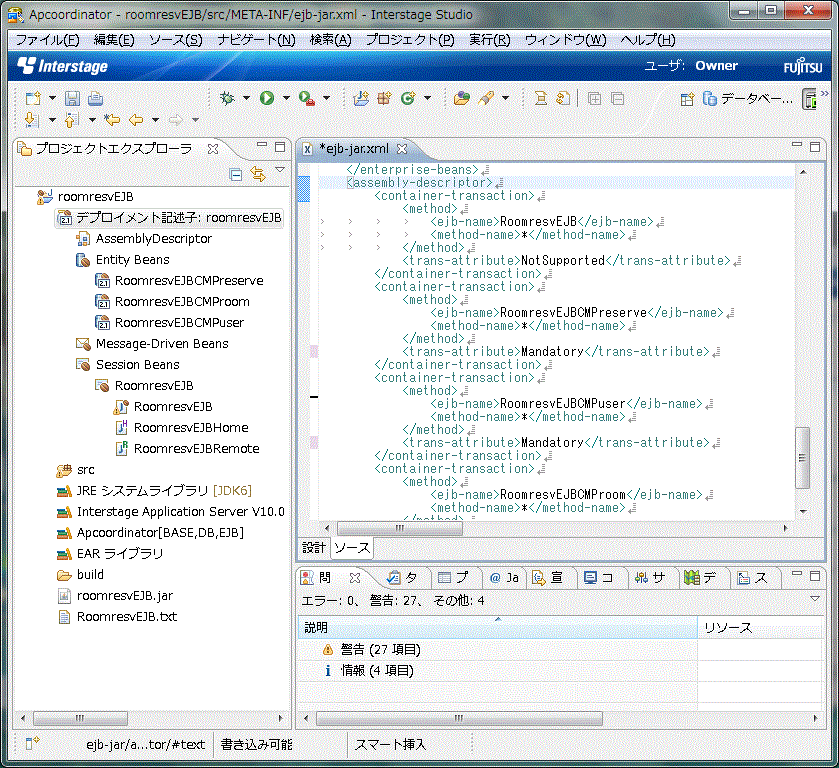Open the project explorer view menu triangle
Viewport: 839px width, 768px height.
pos(280,170)
